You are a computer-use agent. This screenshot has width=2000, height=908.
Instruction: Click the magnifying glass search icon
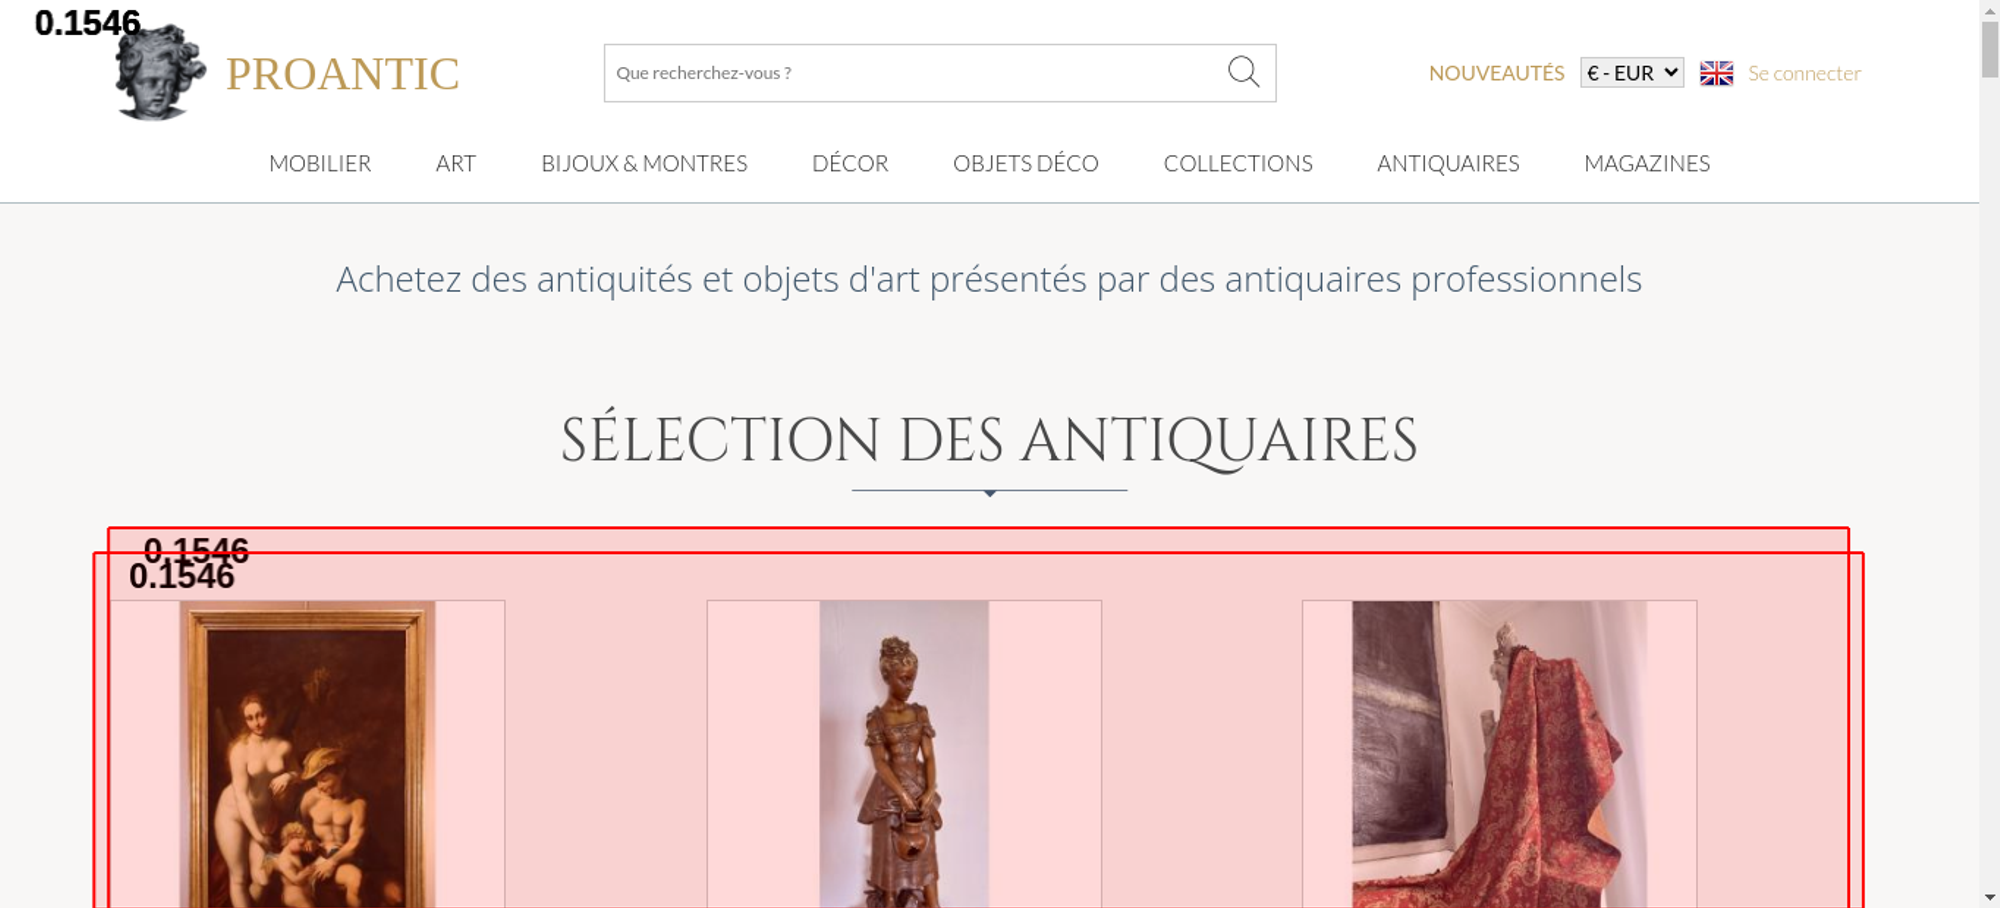pyautogui.click(x=1243, y=72)
